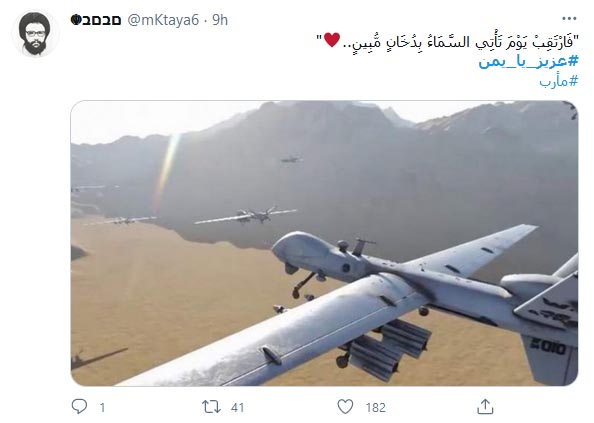This screenshot has height=423, width=594.
Task: Open the @mKtaya6 profile handle
Action: 163,20
